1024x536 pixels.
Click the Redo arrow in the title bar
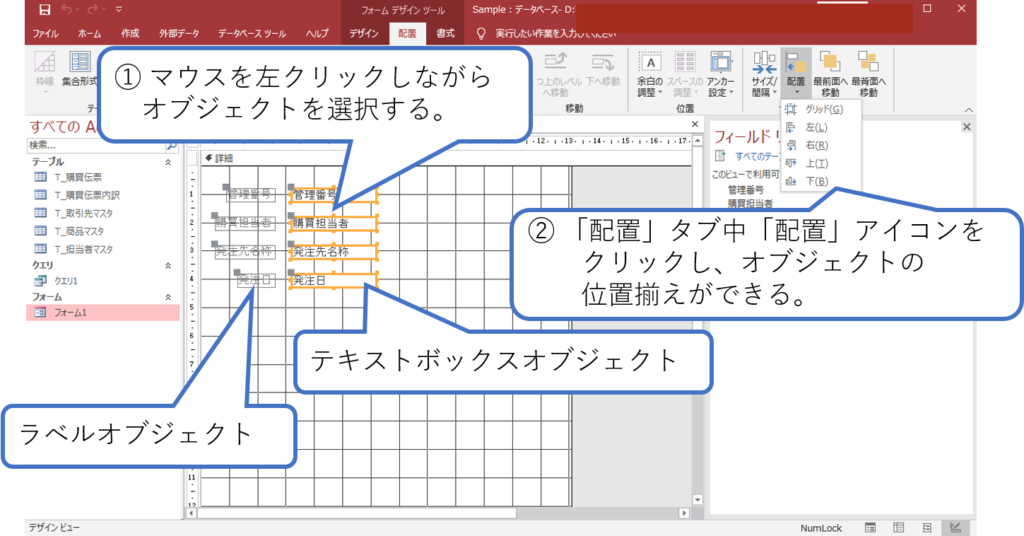(x=93, y=9)
